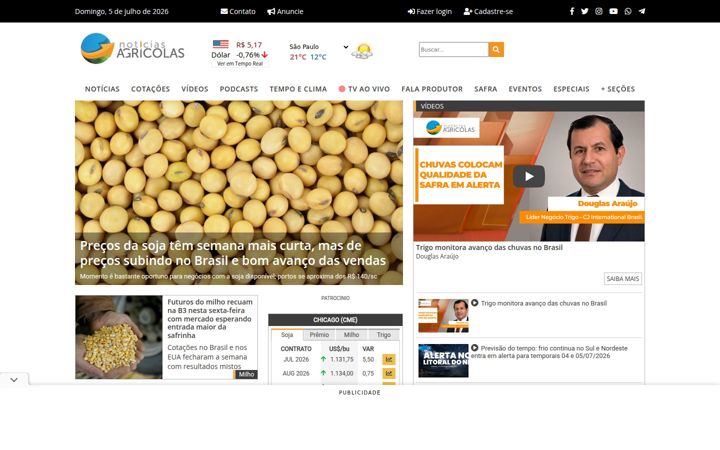
Task: Open the SAFRA menu item
Action: click(485, 89)
